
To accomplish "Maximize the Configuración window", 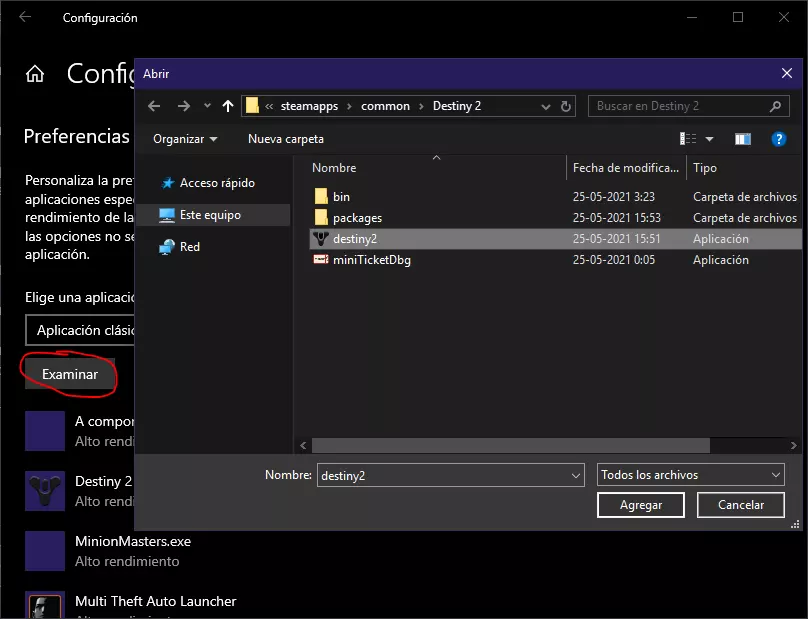I will (738, 18).
